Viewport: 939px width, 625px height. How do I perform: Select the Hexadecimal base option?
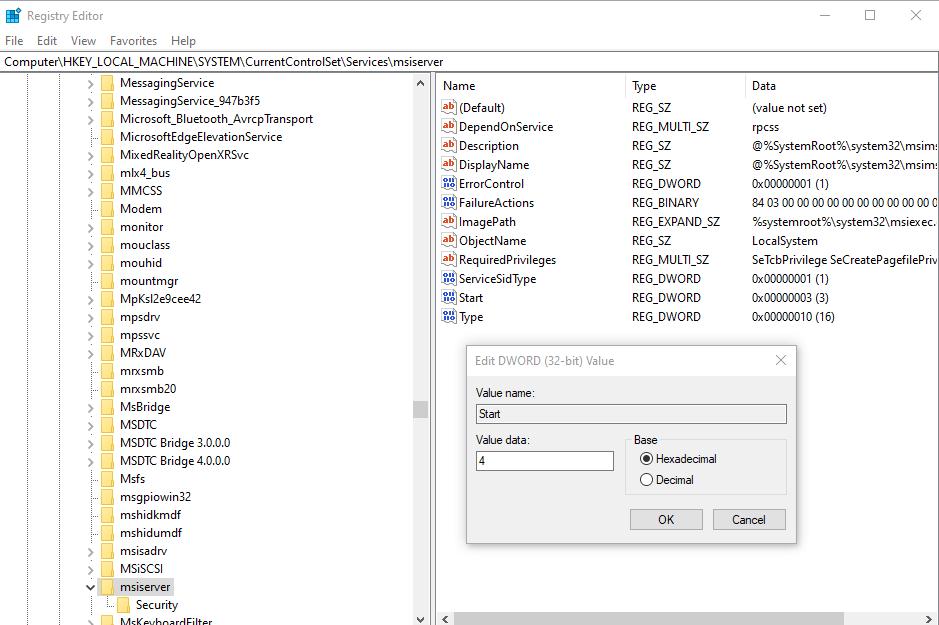(x=646, y=459)
